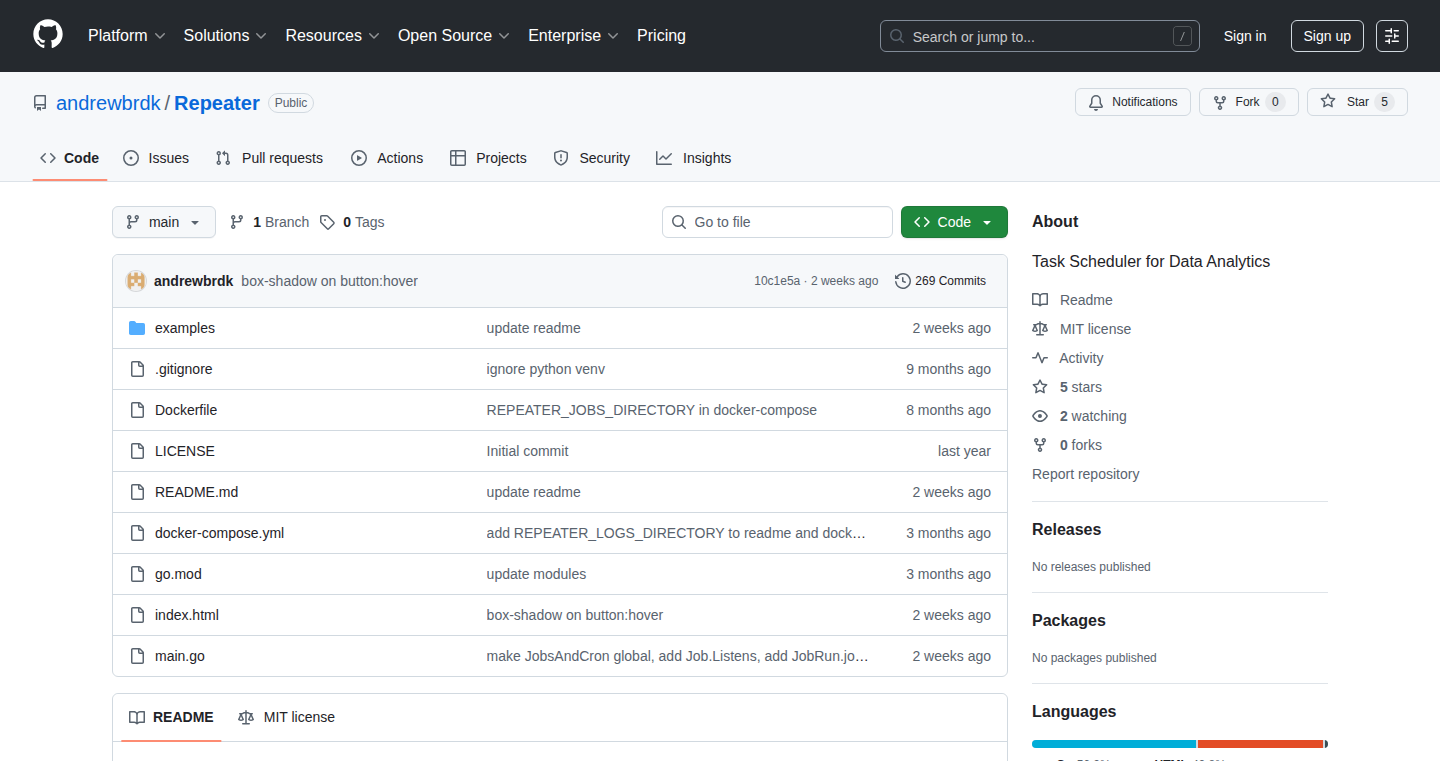1440x761 pixels.
Task: View the 5 stars link
Action: [1081, 387]
